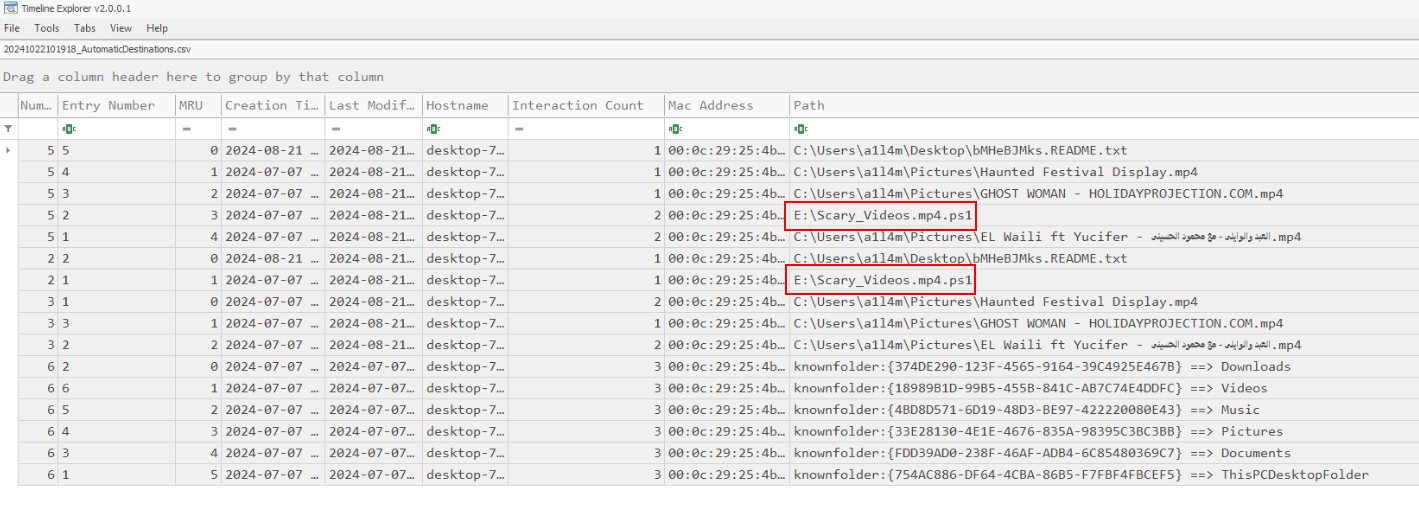The width and height of the screenshot is (1419, 524).
Task: Select the AutomaticDestinations.csv tab
Action: [x=97, y=48]
